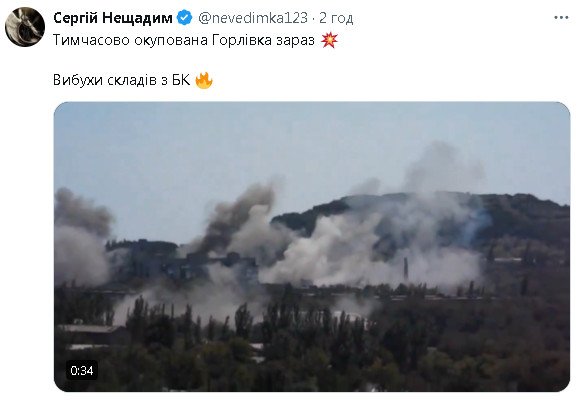Click the blue verified badge
Image resolution: width=583 pixels, height=402 pixels.
(184, 17)
